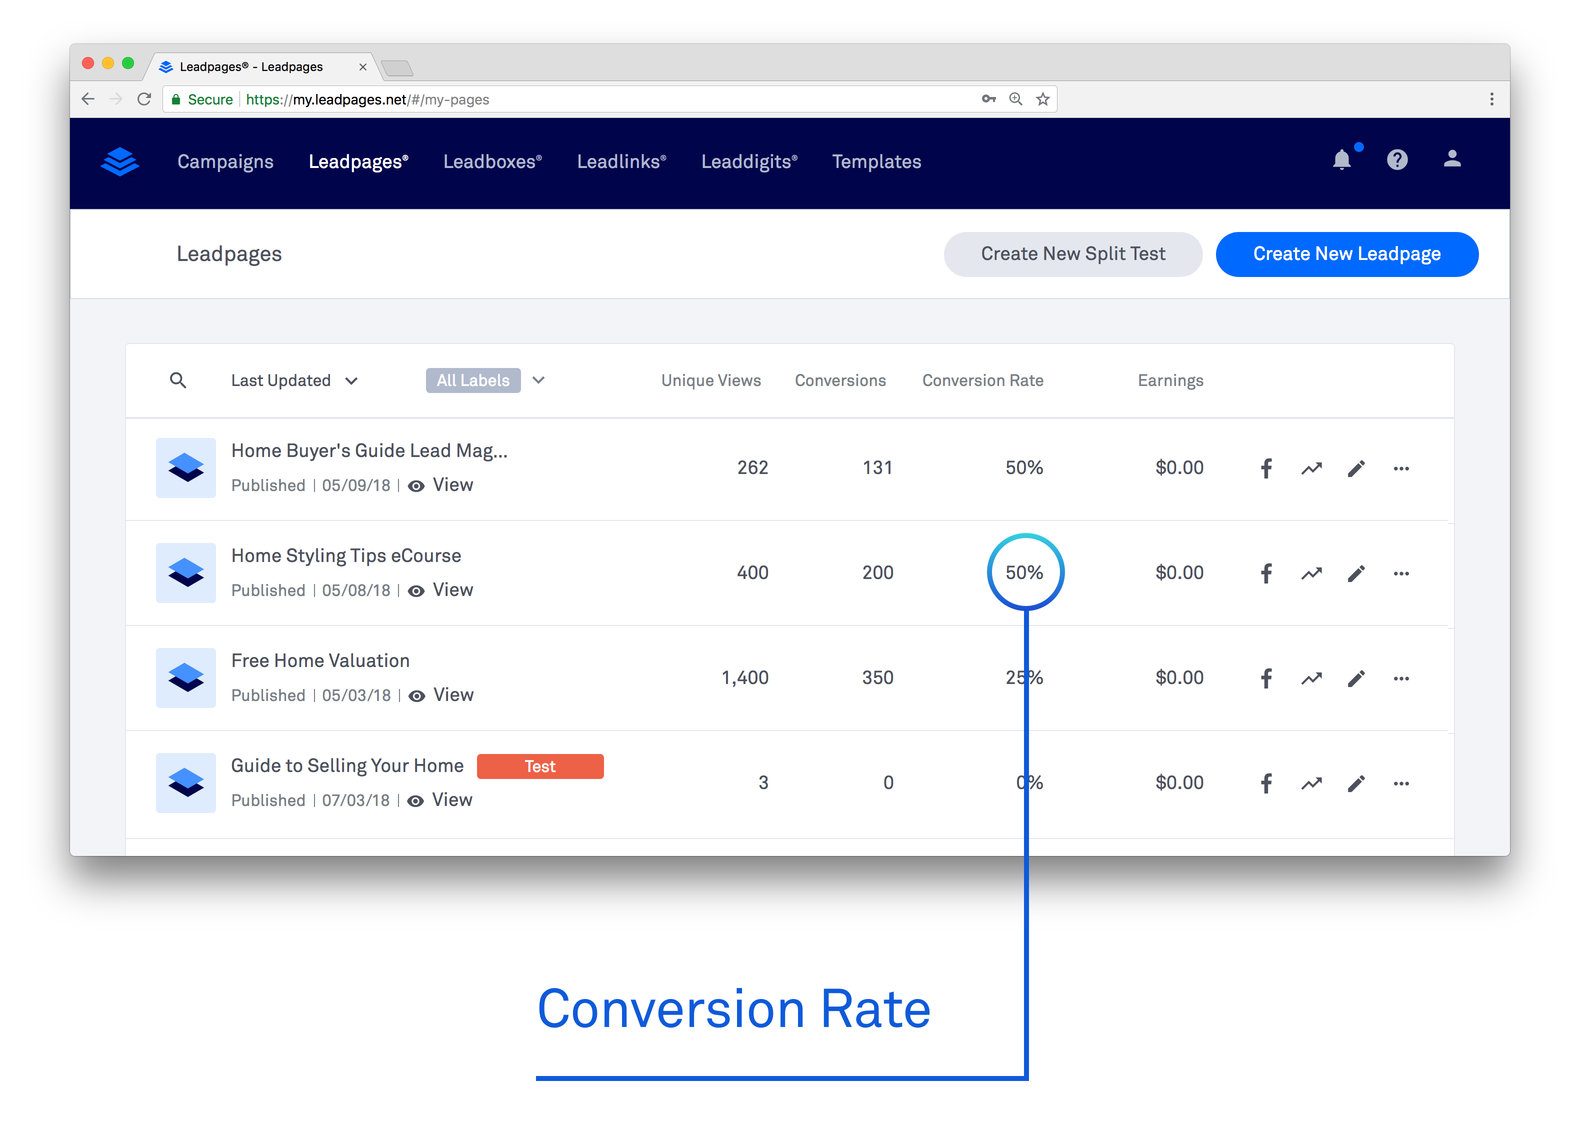Open Home Styling Tips eCourse thumbnail
This screenshot has height=1145, width=1580.
[186, 573]
